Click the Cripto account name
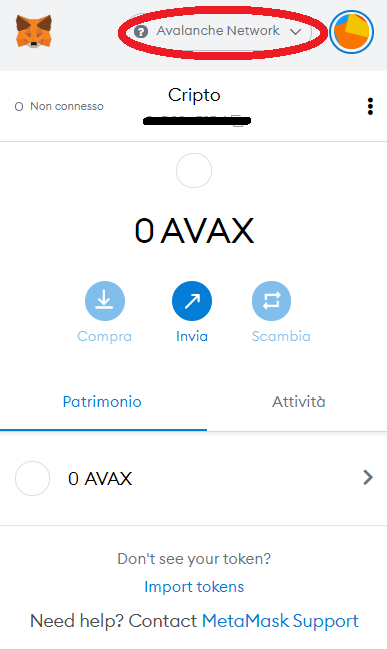Image resolution: width=387 pixels, height=649 pixels. (194, 95)
